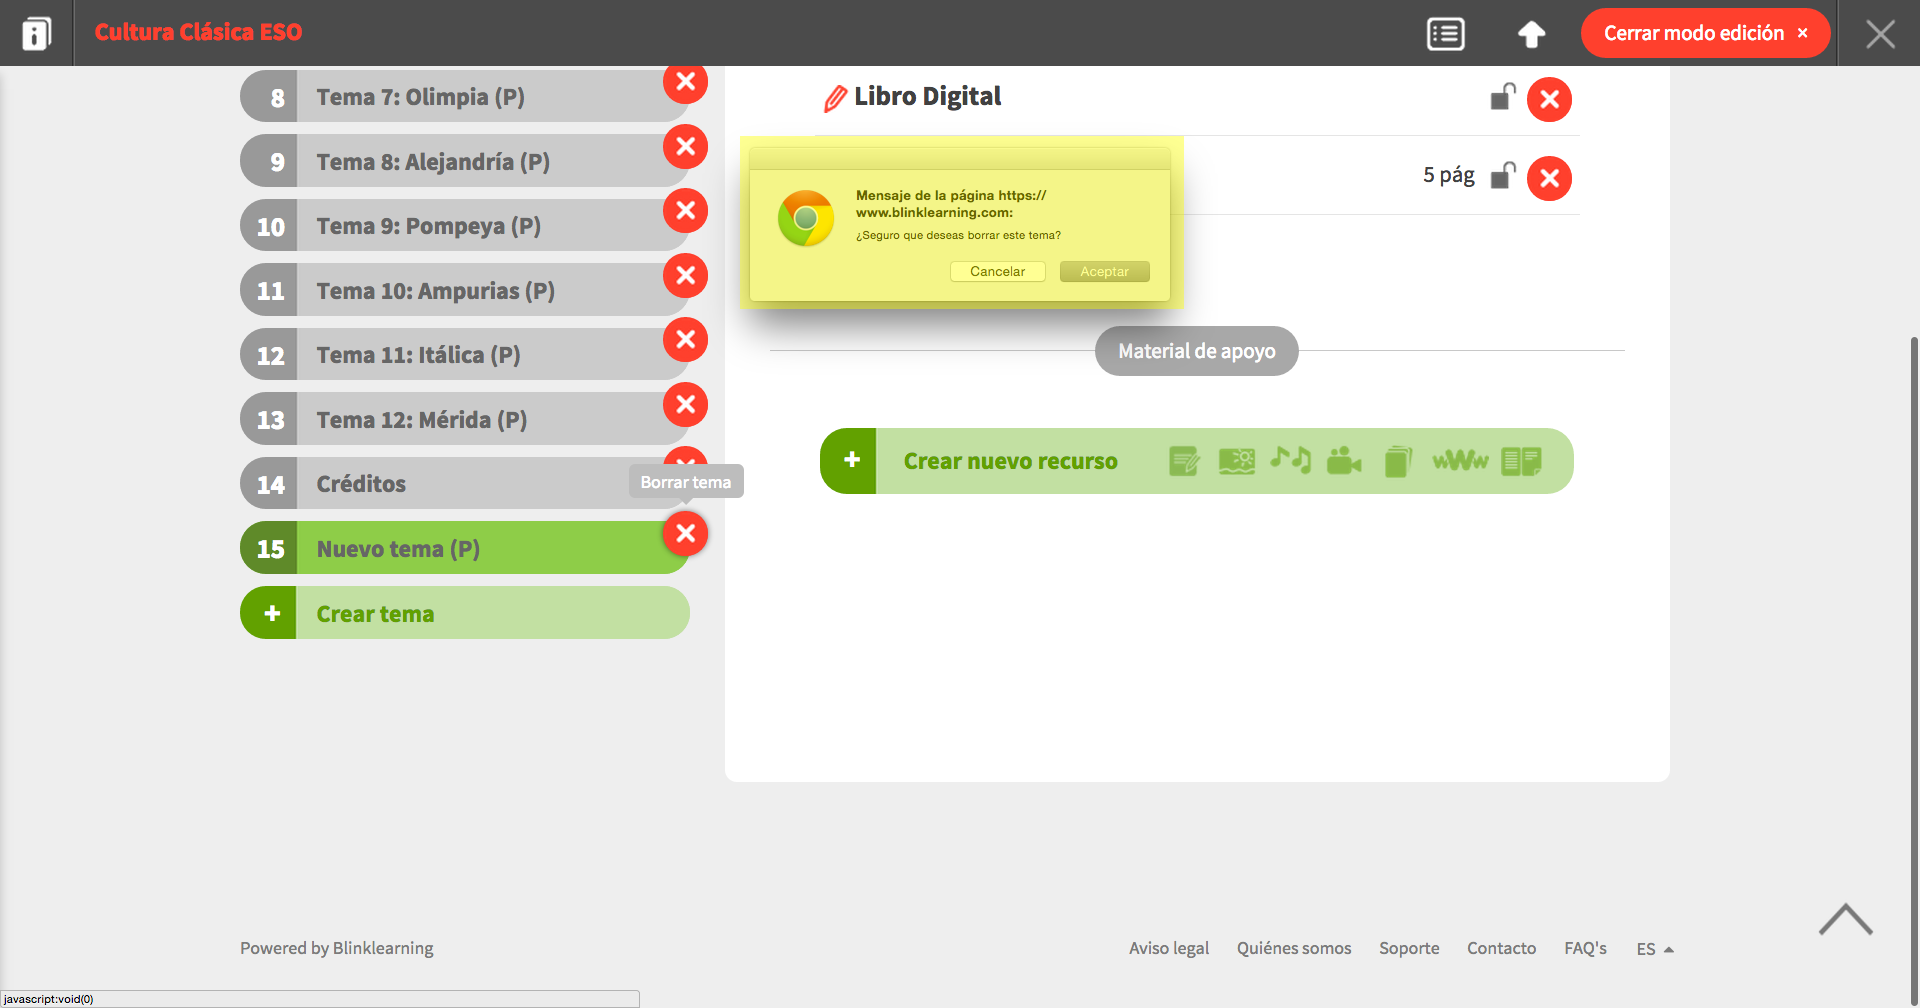1920x1008 pixels.
Task: Remove the Tema 9: Pompeya topic
Action: 685,211
